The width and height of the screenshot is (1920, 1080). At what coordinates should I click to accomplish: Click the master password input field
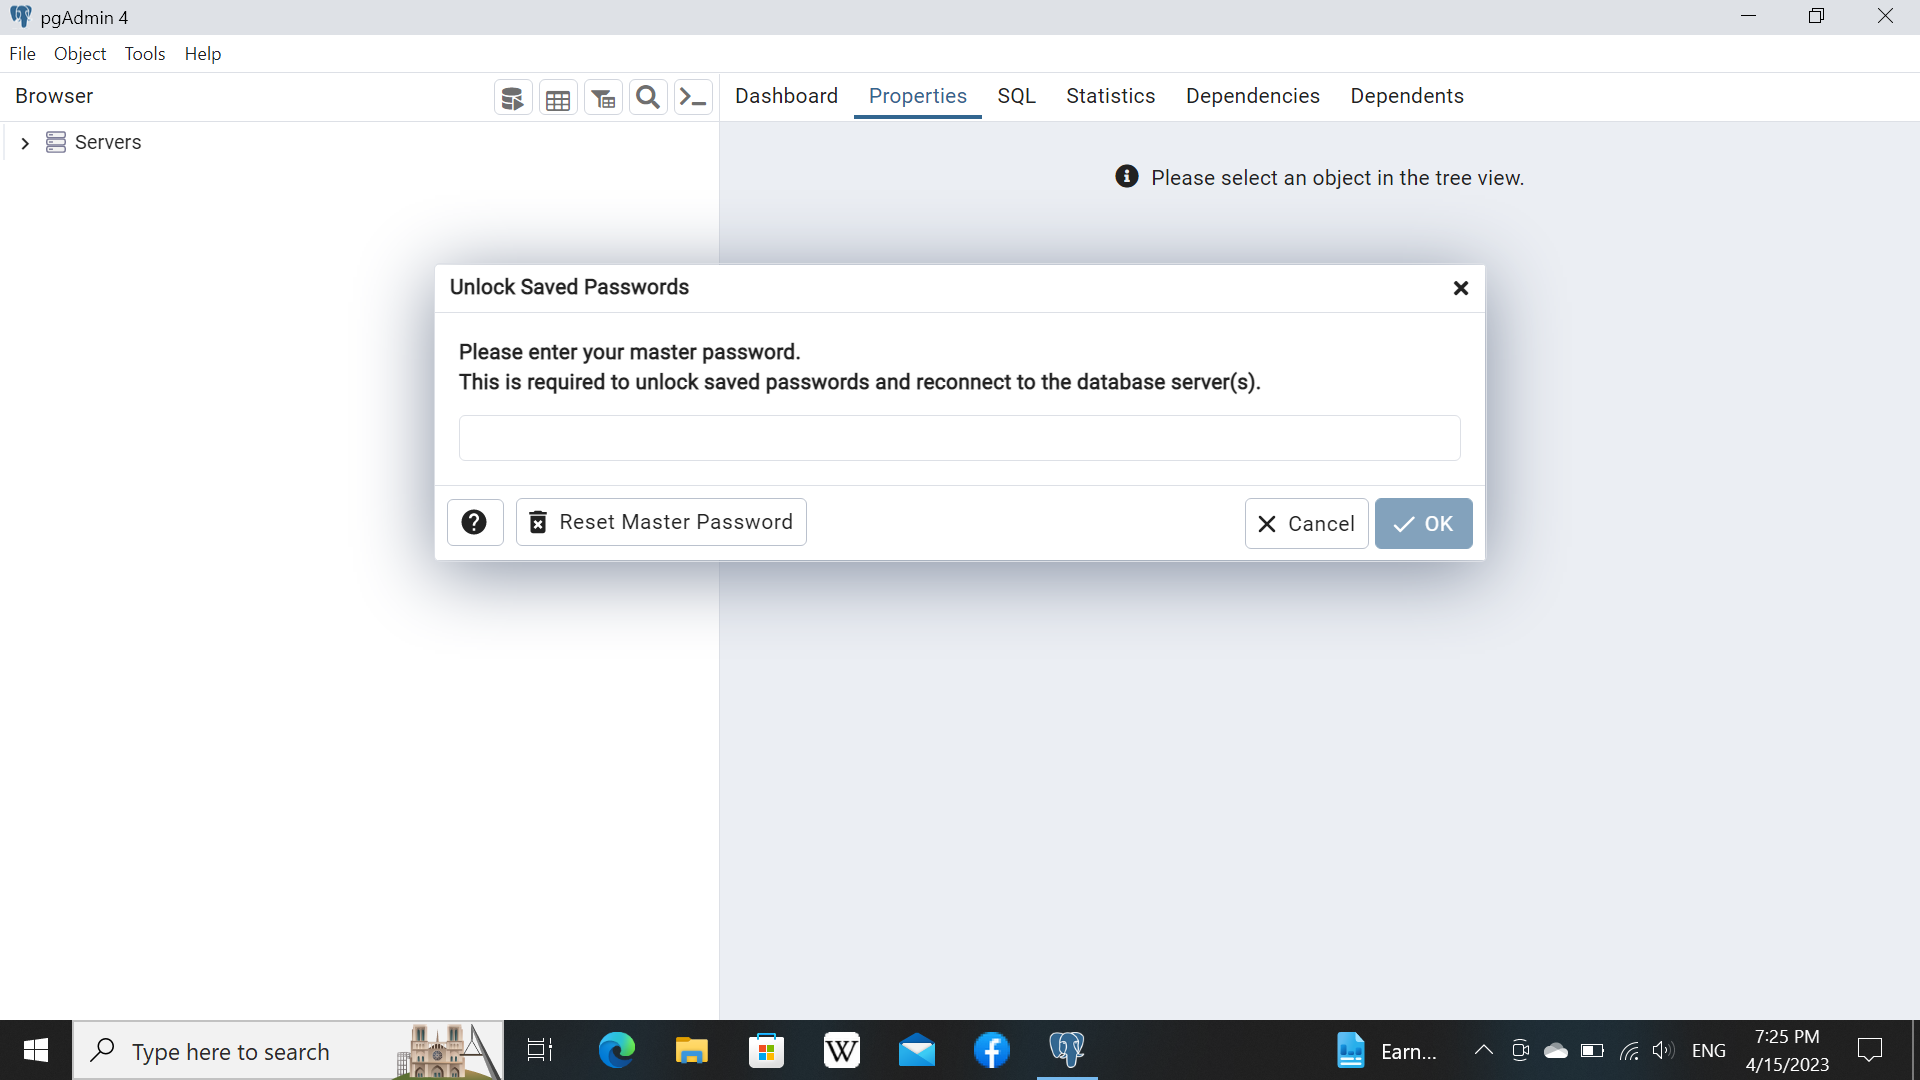pyautogui.click(x=959, y=438)
